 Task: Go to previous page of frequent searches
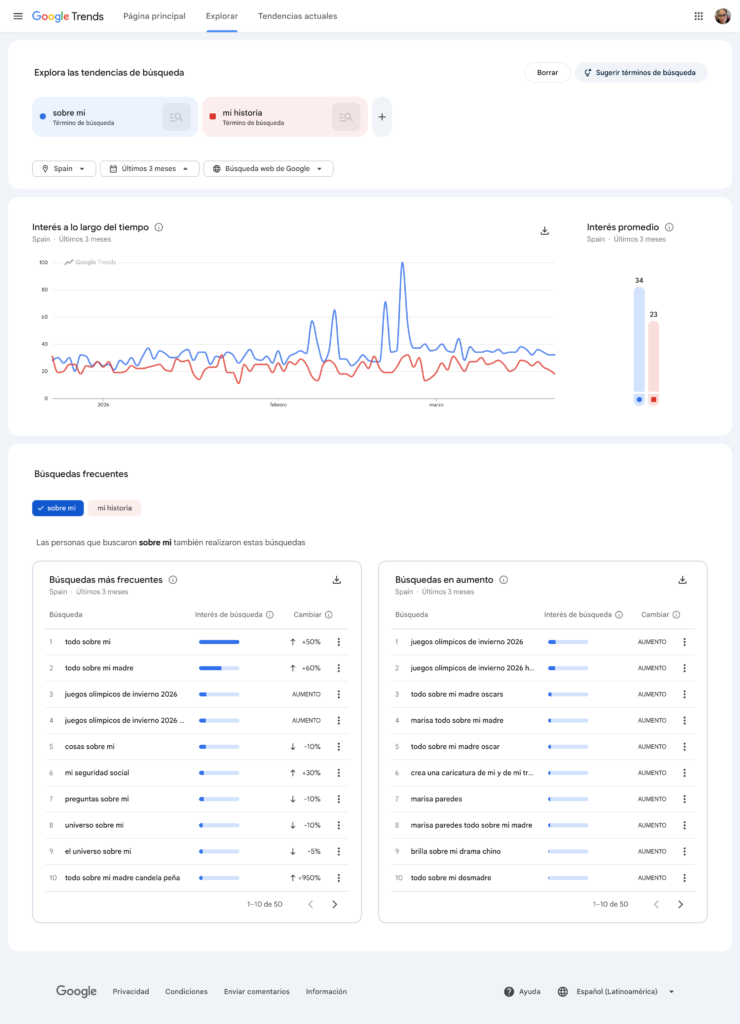click(x=311, y=904)
